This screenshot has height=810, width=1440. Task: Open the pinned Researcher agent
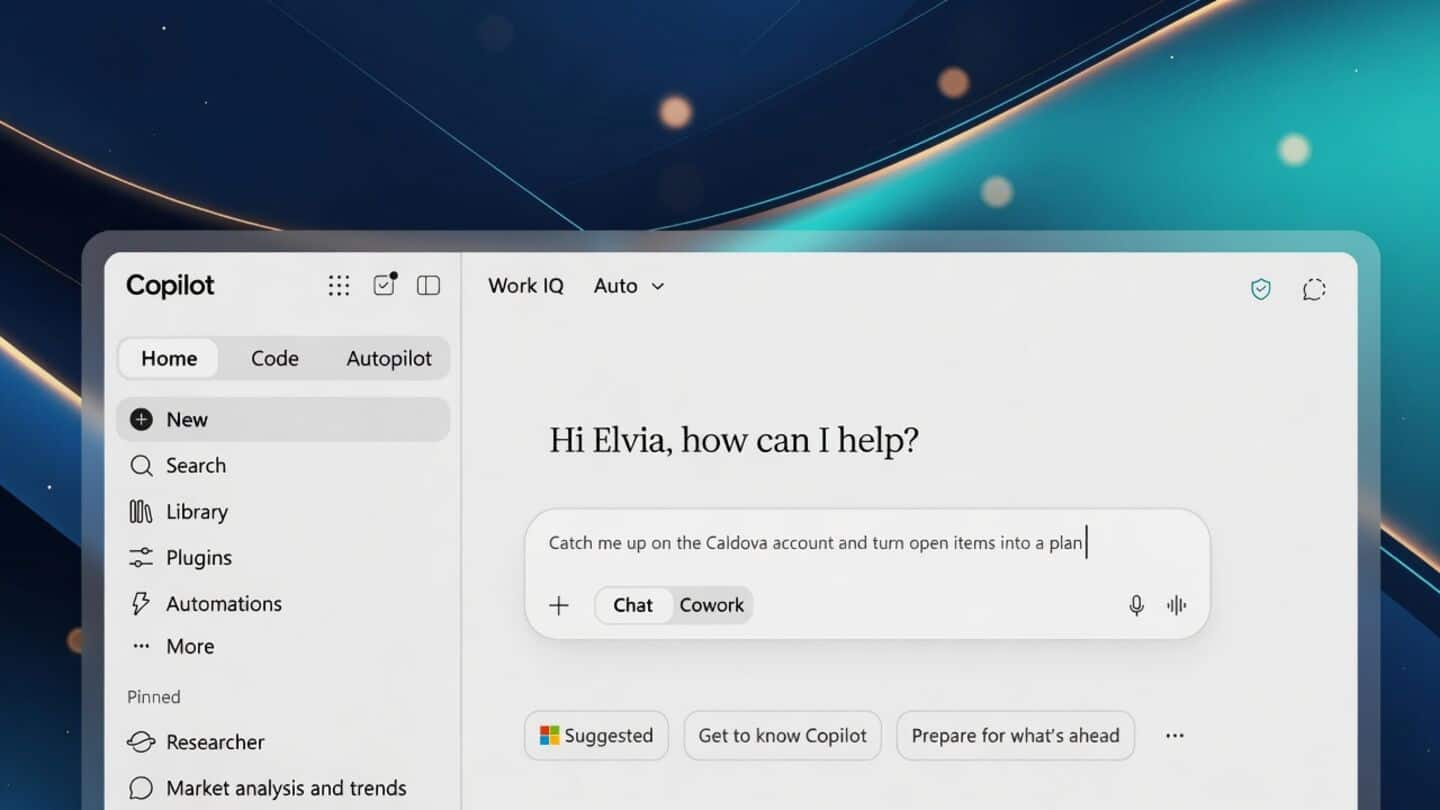coord(283,742)
